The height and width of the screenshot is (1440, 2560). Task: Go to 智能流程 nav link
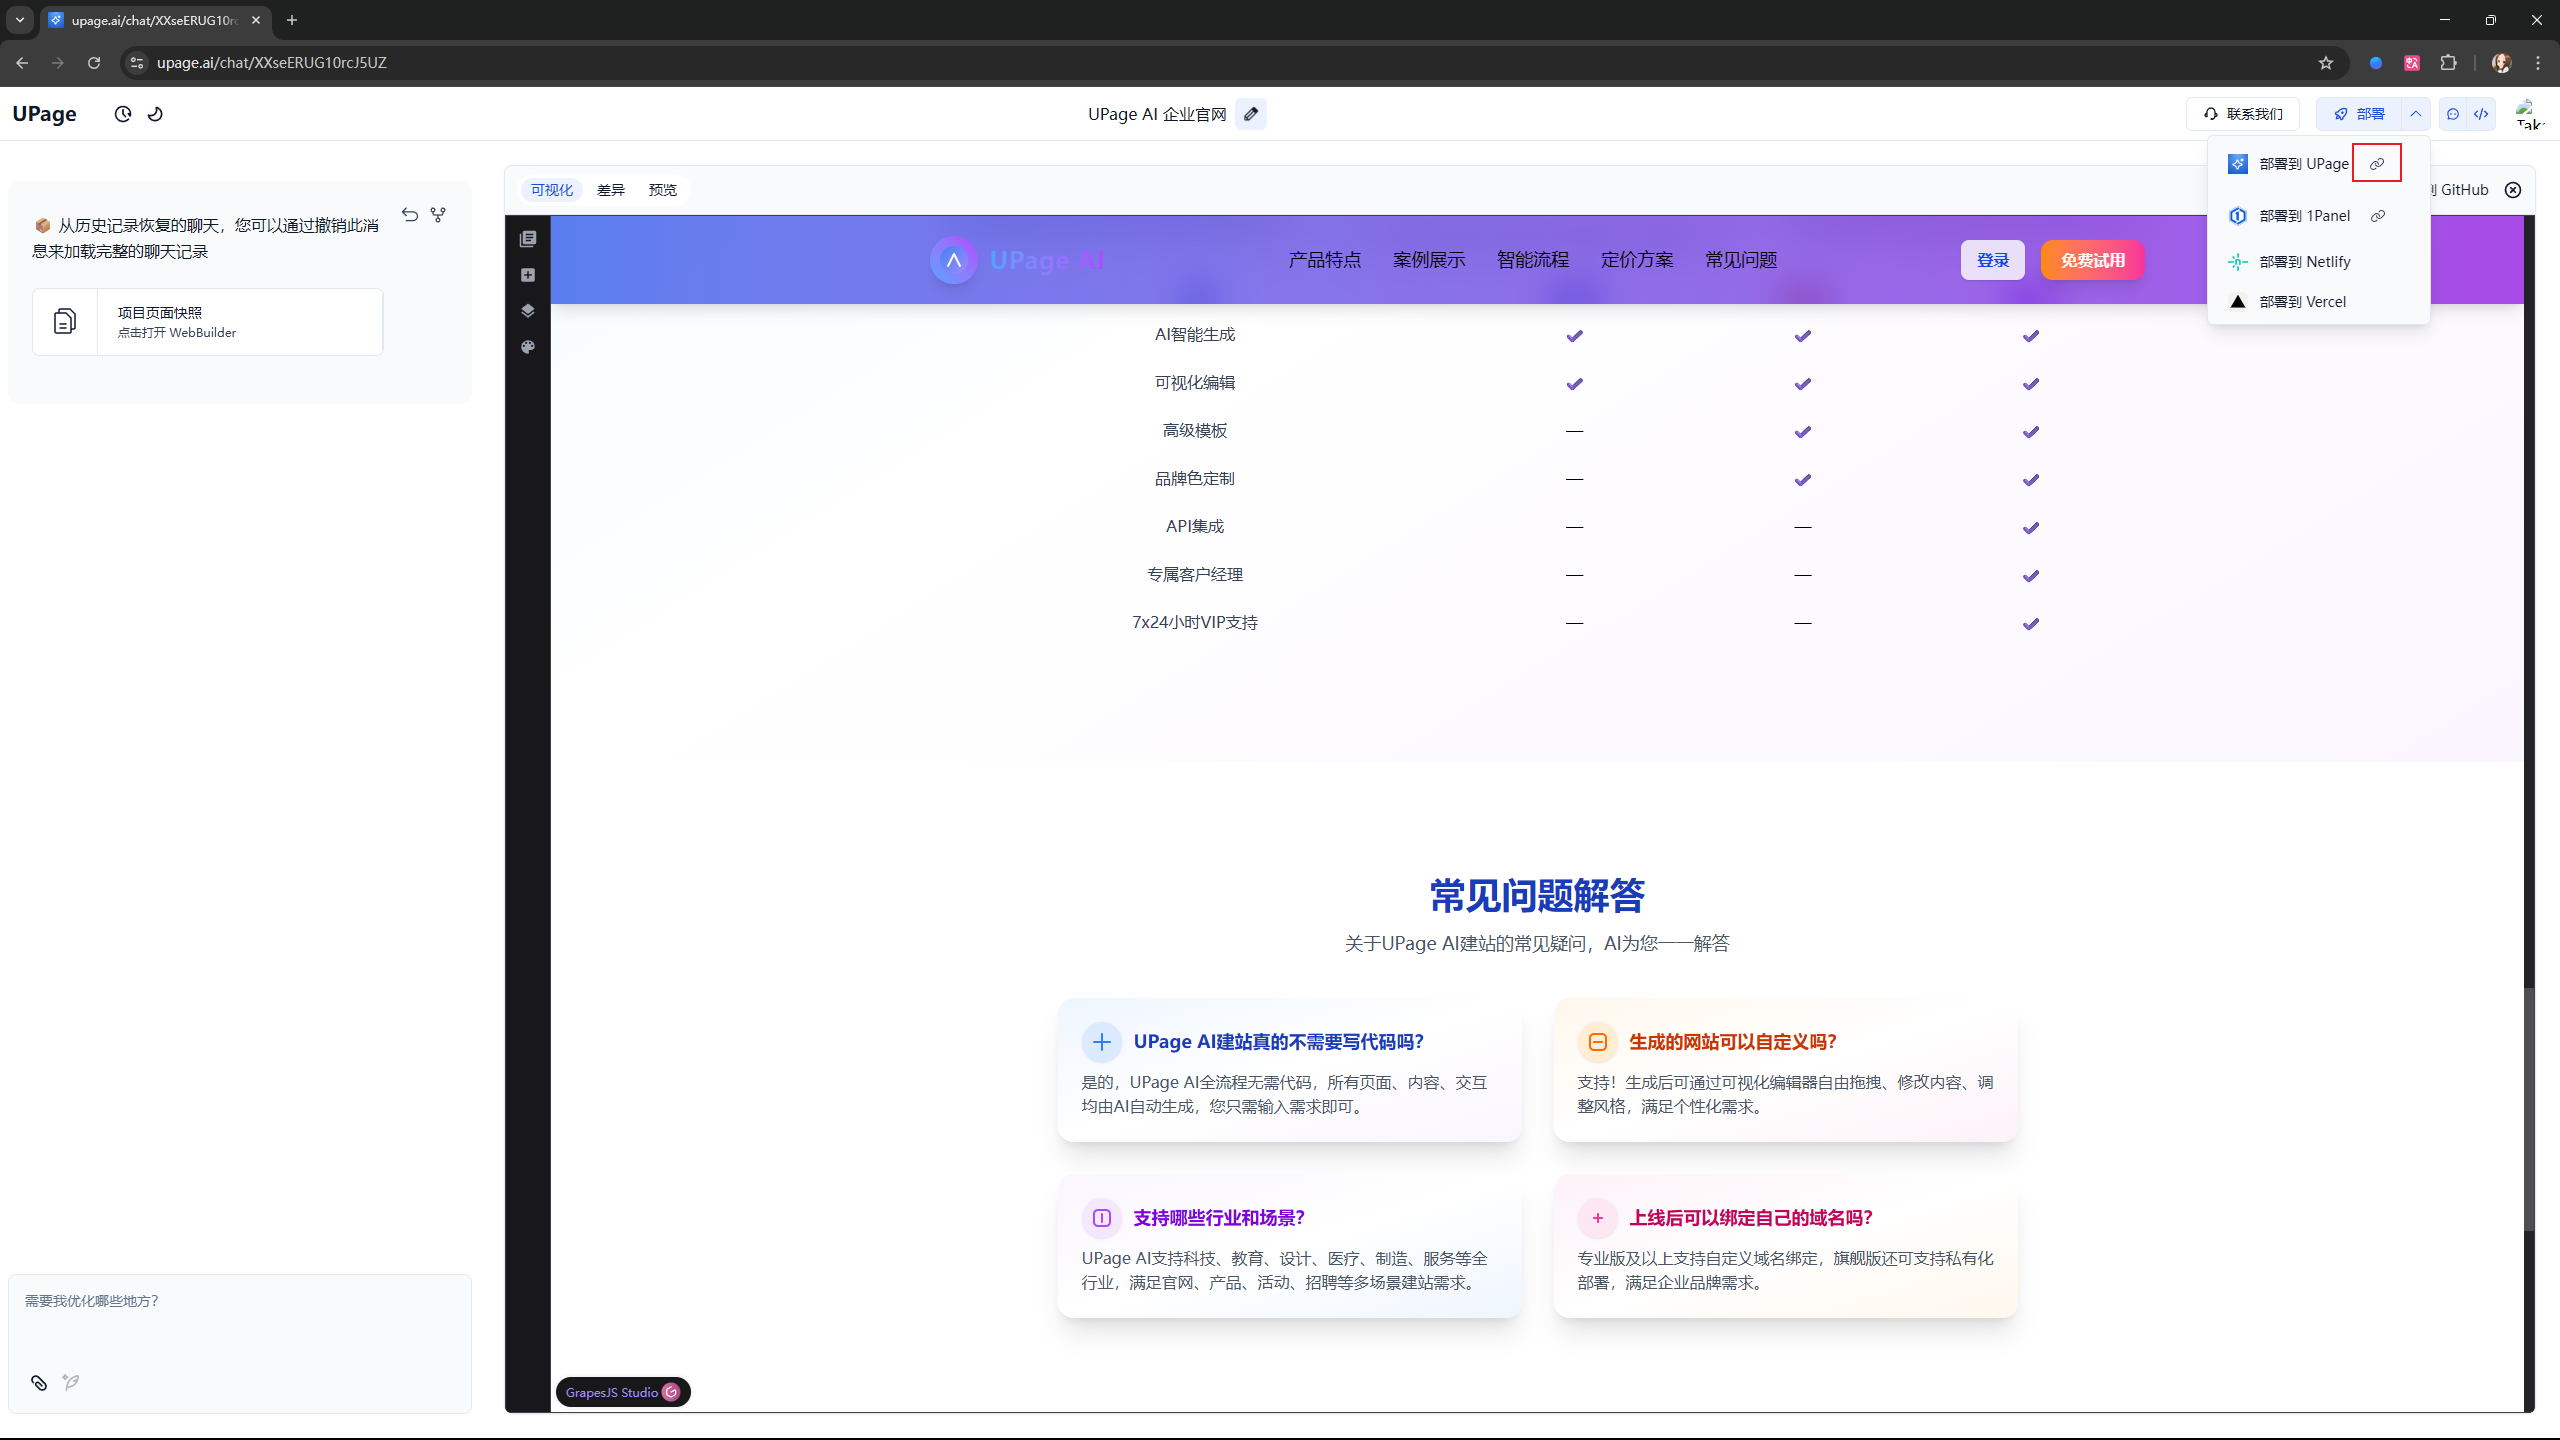(x=1533, y=260)
